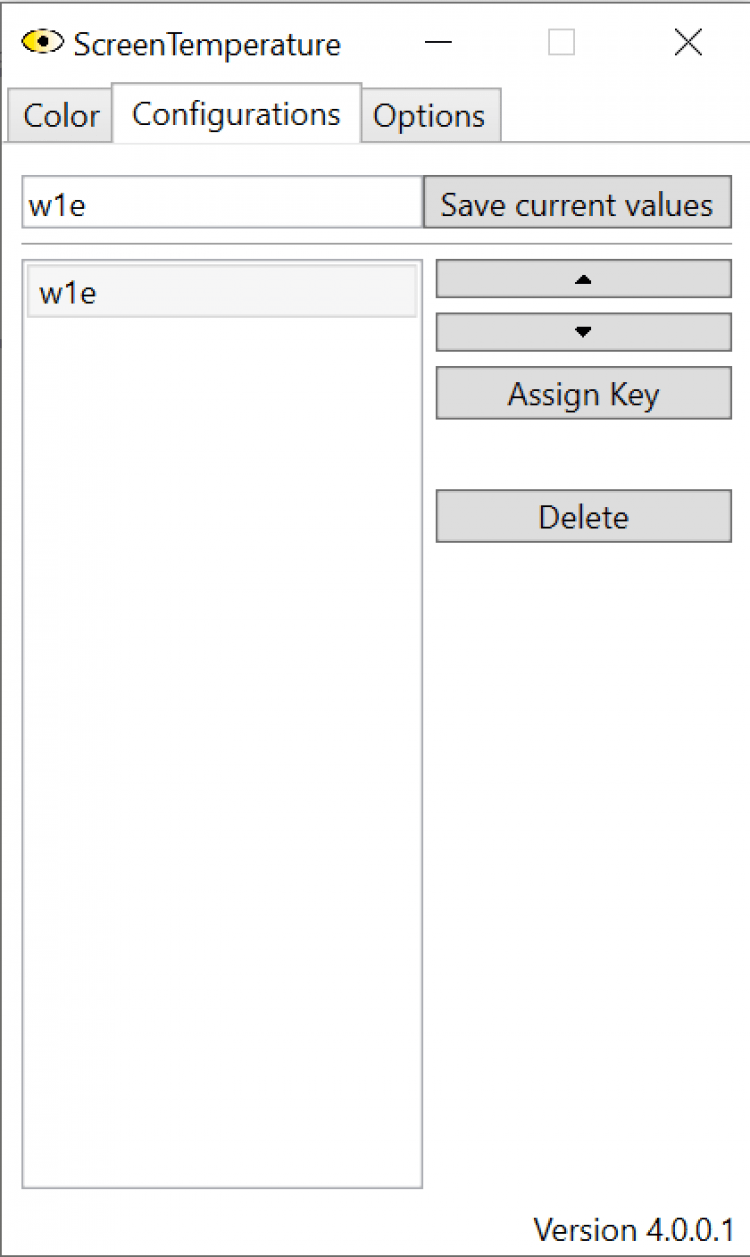This screenshot has height=1257, width=750.
Task: Switch to the Color tab
Action: pyautogui.click(x=60, y=116)
